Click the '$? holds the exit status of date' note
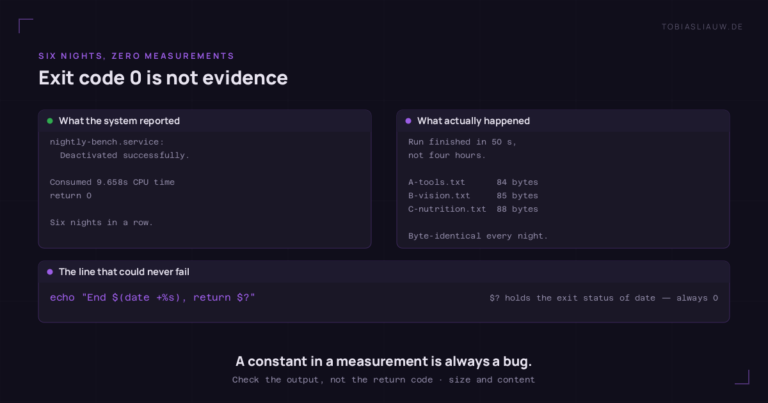Screen dimensions: 768x403 [x=603, y=298]
